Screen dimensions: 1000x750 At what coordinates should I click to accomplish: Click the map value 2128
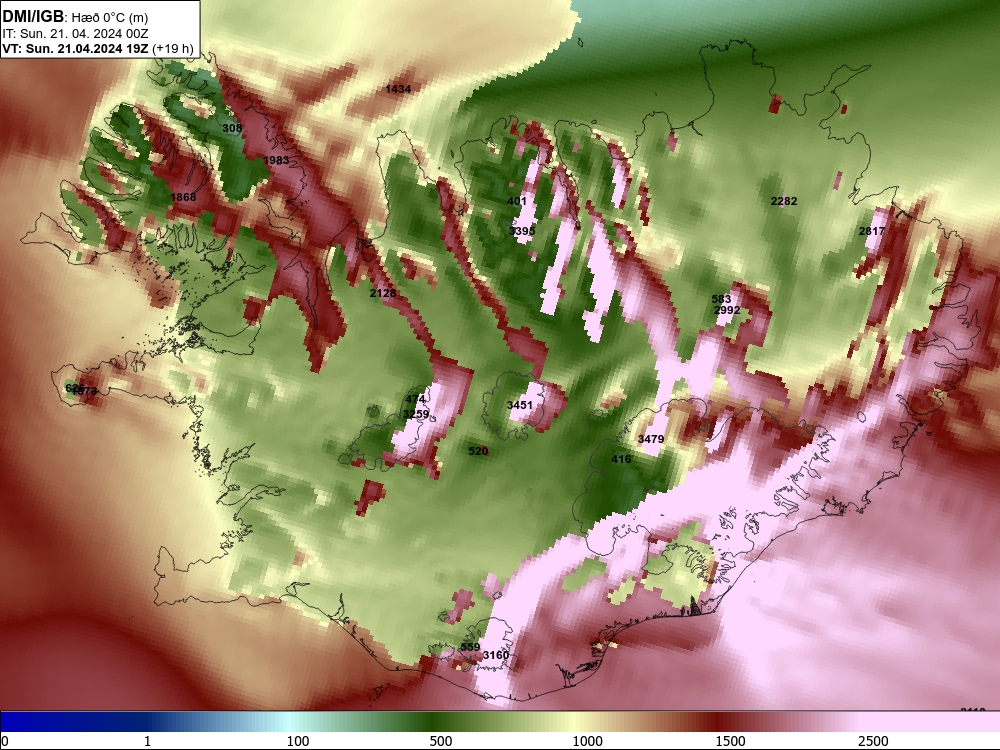coord(383,293)
